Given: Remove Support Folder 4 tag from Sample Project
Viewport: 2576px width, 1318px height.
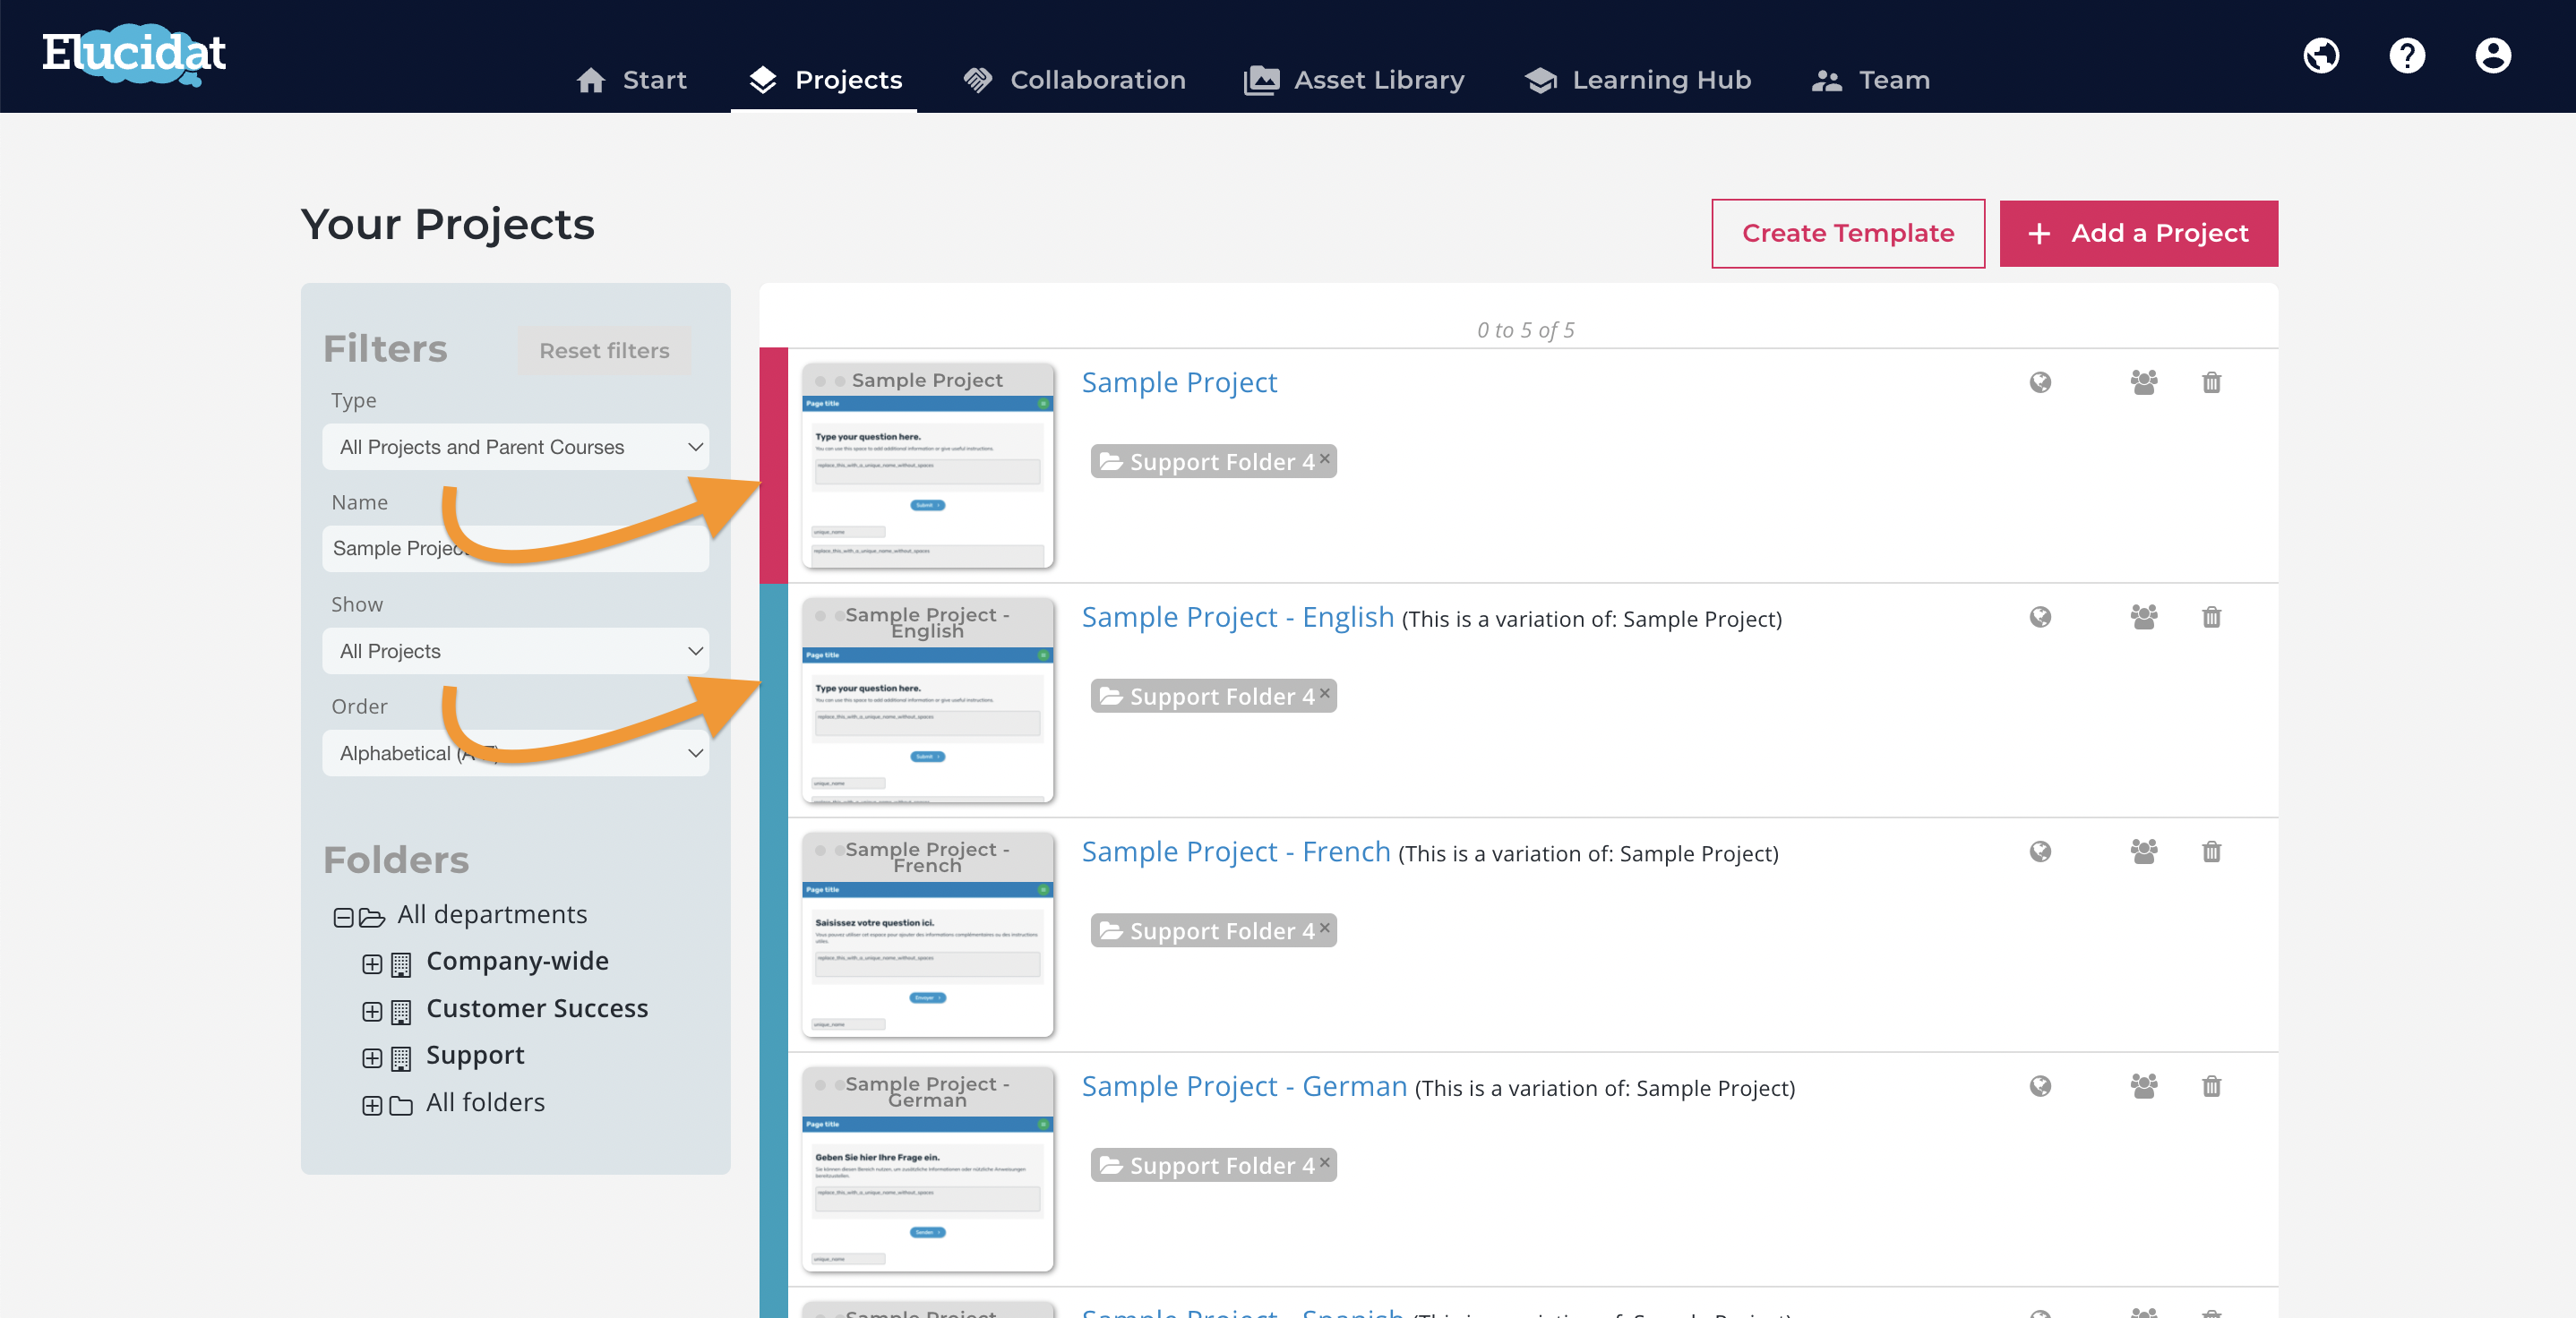Looking at the screenshot, I should pyautogui.click(x=1325, y=458).
